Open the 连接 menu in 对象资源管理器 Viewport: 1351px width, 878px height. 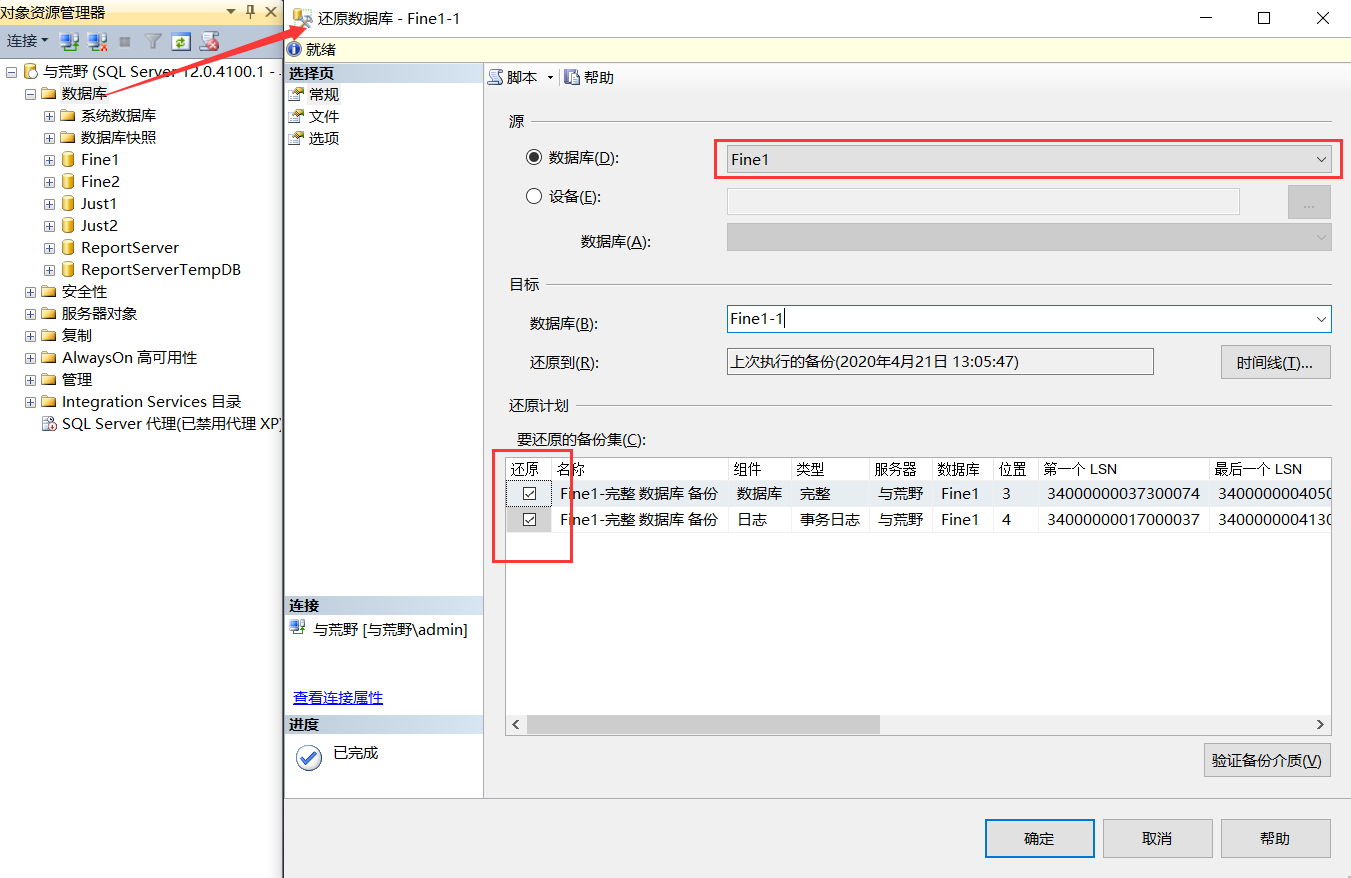coord(26,41)
